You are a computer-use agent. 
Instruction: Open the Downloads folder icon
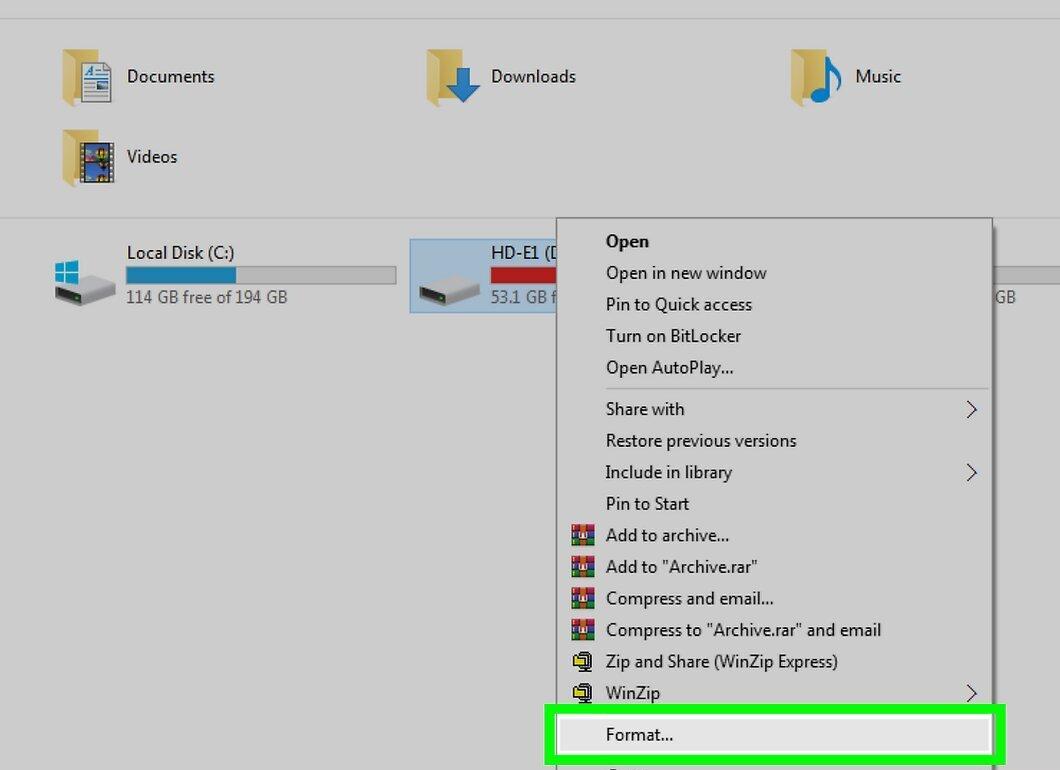pos(452,77)
